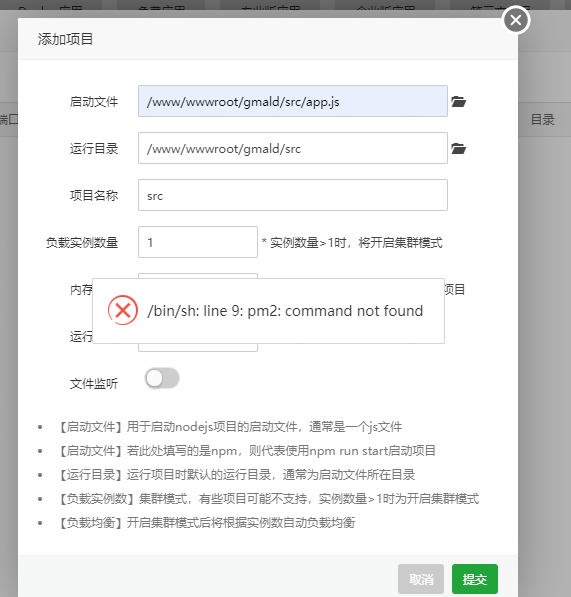Click the note mentioning npm run start

coord(246,451)
